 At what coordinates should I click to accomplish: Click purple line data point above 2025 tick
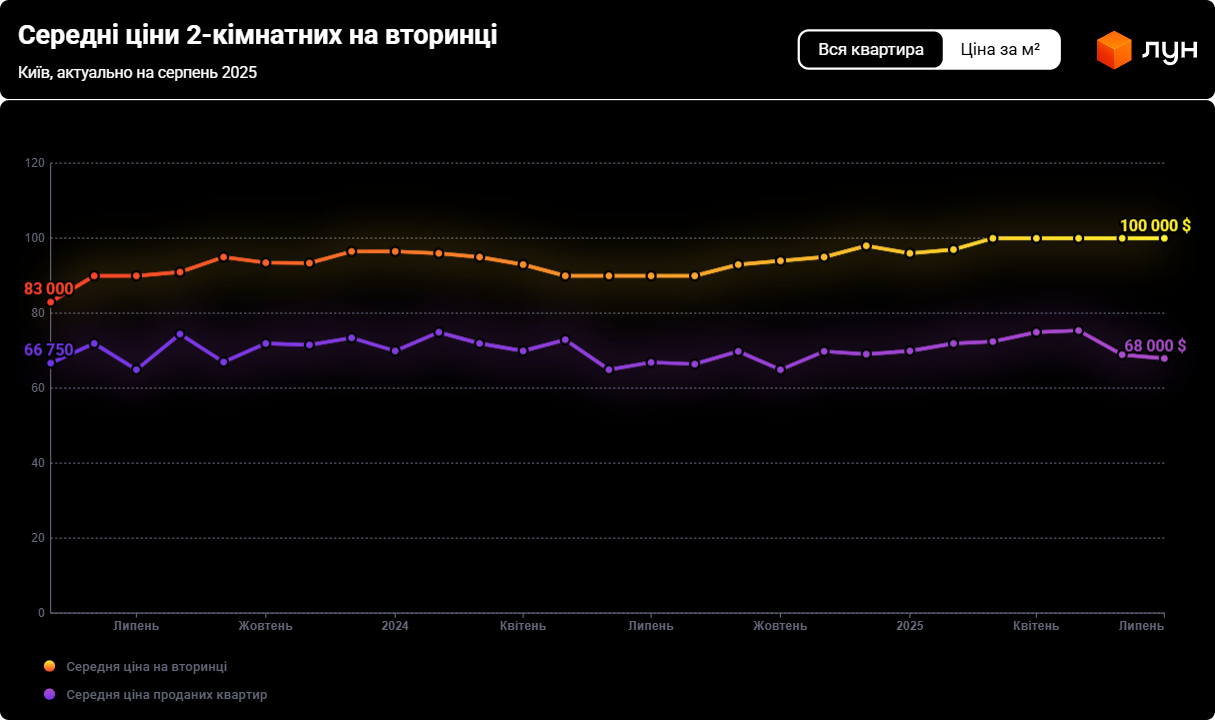909,351
